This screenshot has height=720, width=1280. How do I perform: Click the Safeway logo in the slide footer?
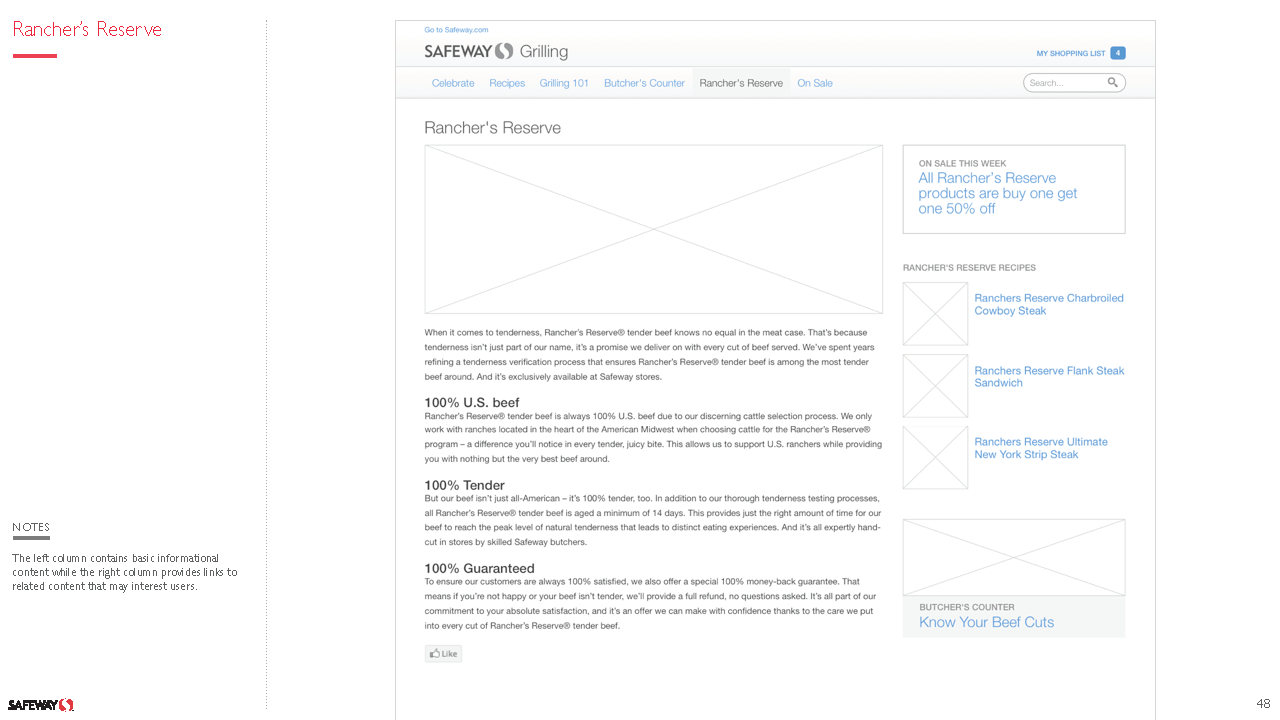[41, 705]
